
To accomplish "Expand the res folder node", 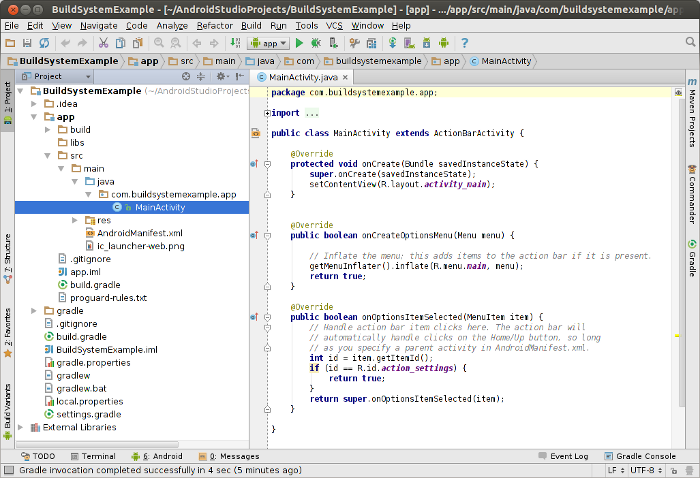I will pyautogui.click(x=75, y=220).
